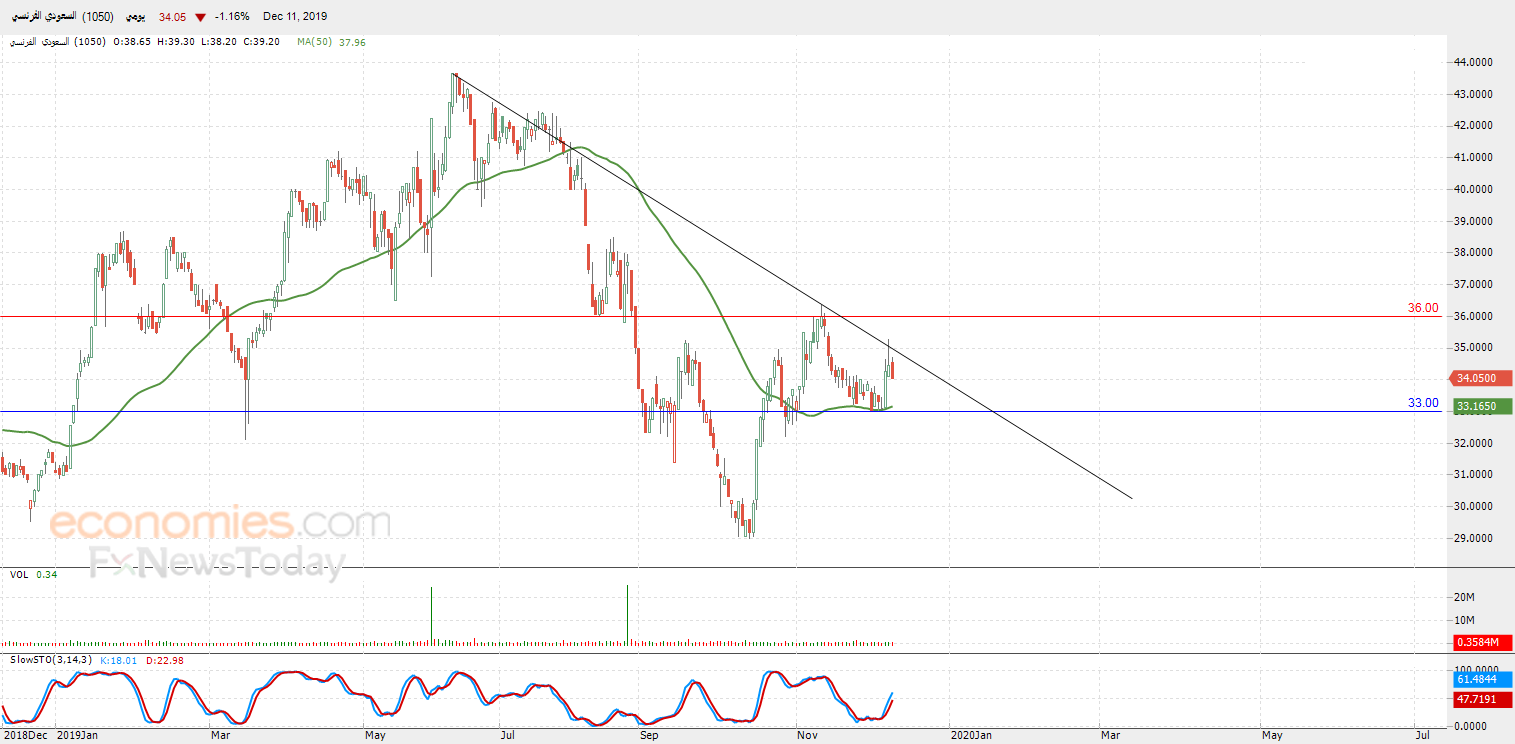Click the low value L:38.20
This screenshot has height=744, width=1515.
point(217,42)
